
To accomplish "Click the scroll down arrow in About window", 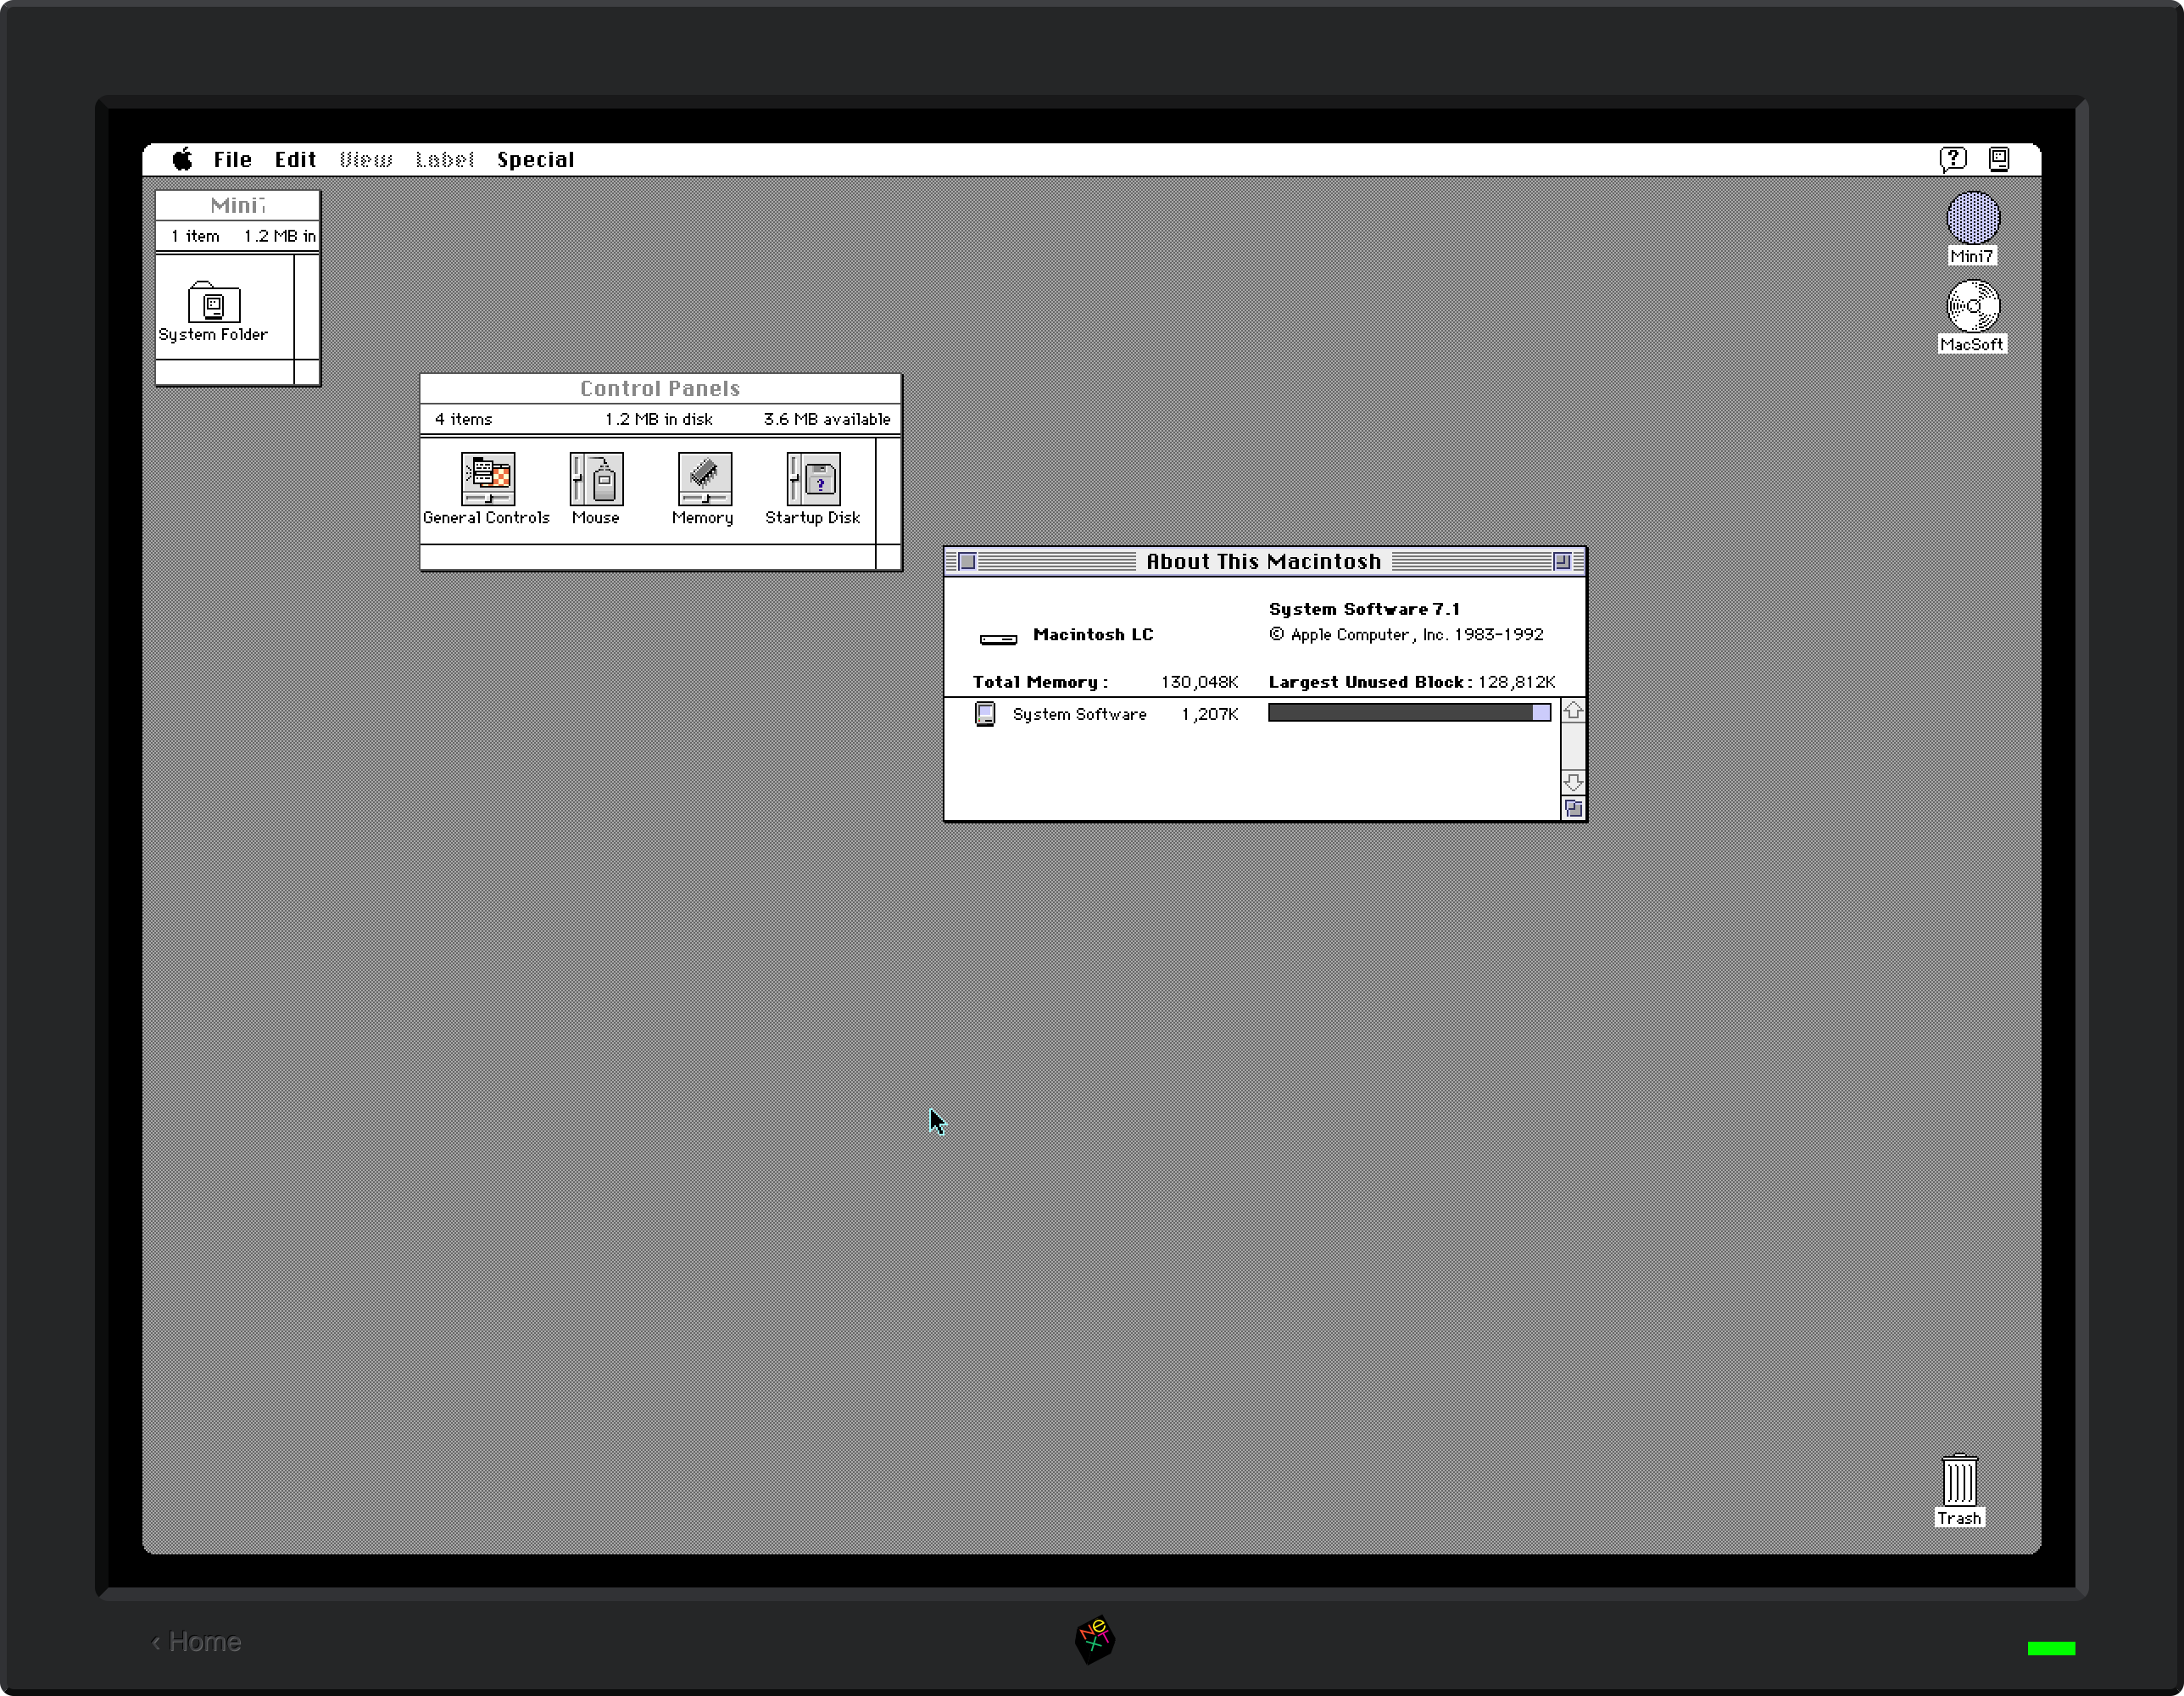I will (x=1573, y=782).
